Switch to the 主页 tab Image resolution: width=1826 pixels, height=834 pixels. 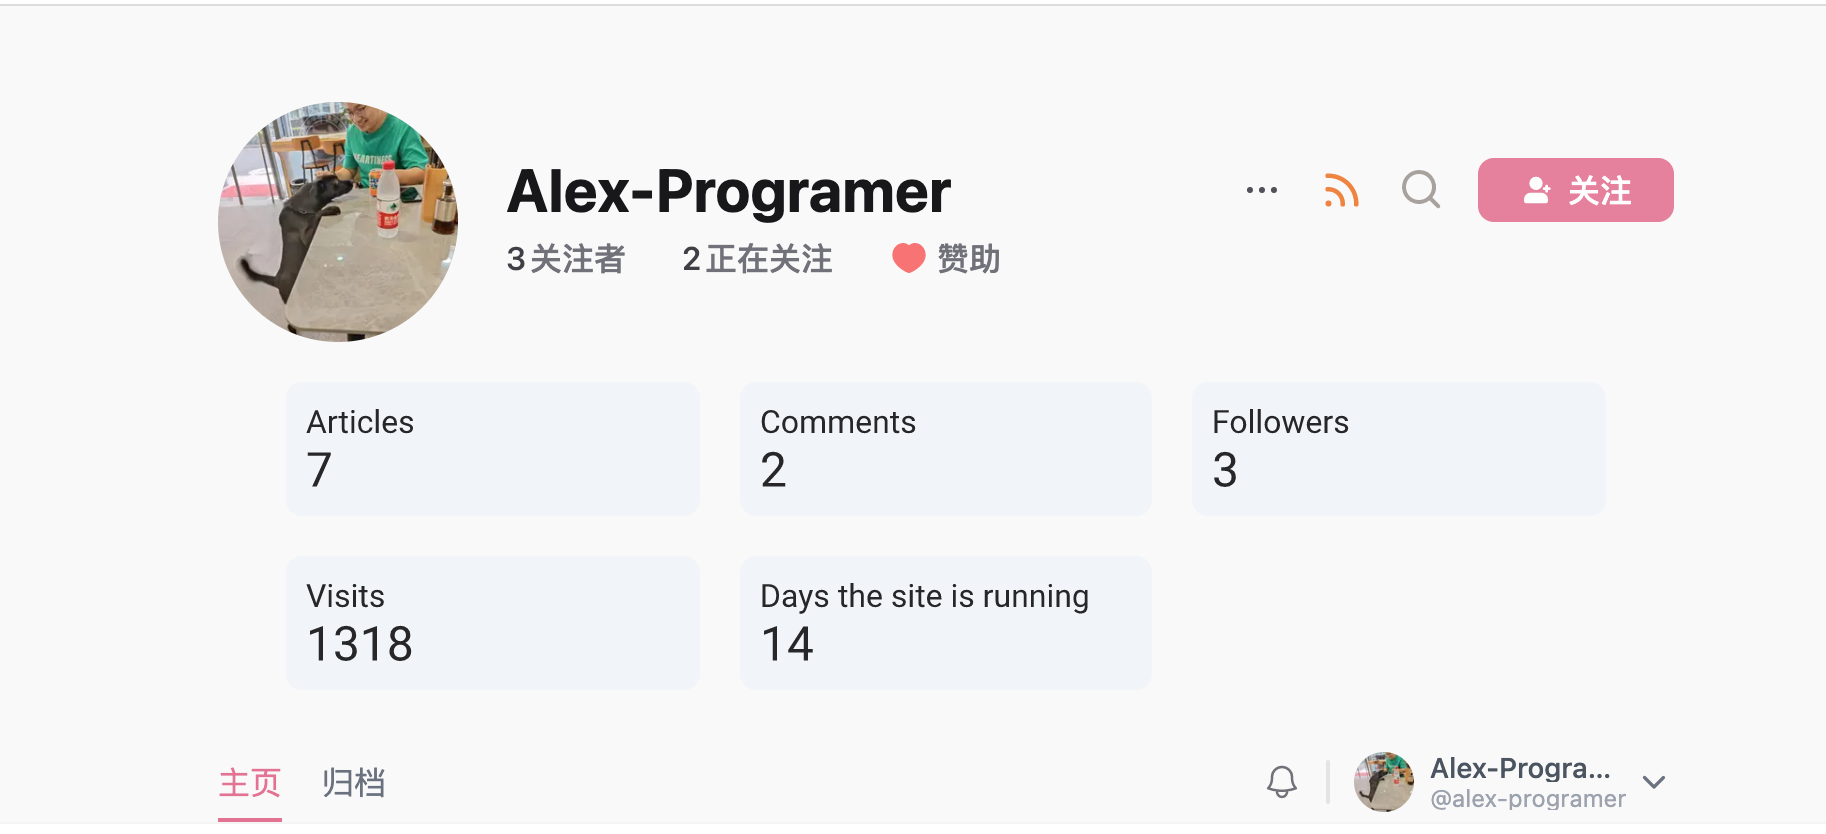(x=249, y=782)
